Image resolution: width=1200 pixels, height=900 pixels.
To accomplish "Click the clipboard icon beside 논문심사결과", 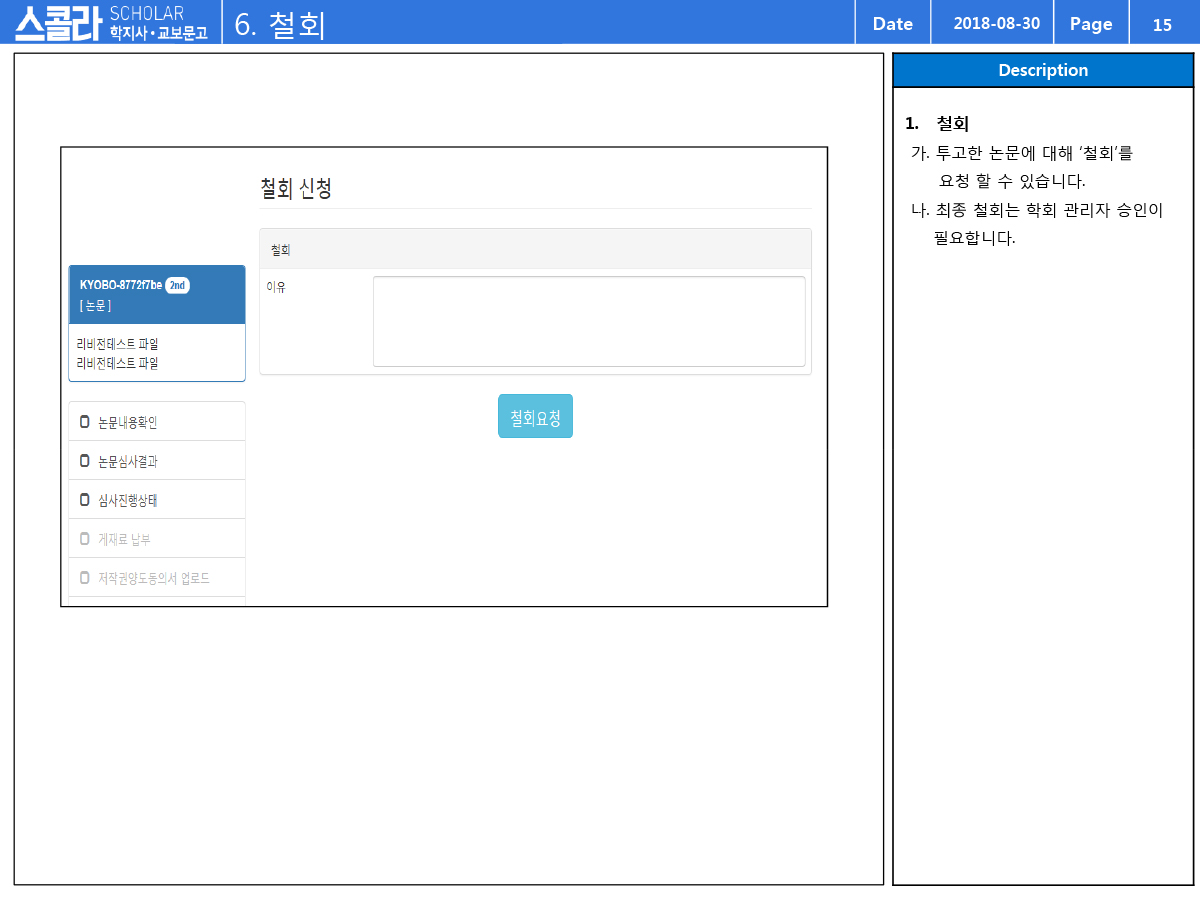I will [85, 461].
